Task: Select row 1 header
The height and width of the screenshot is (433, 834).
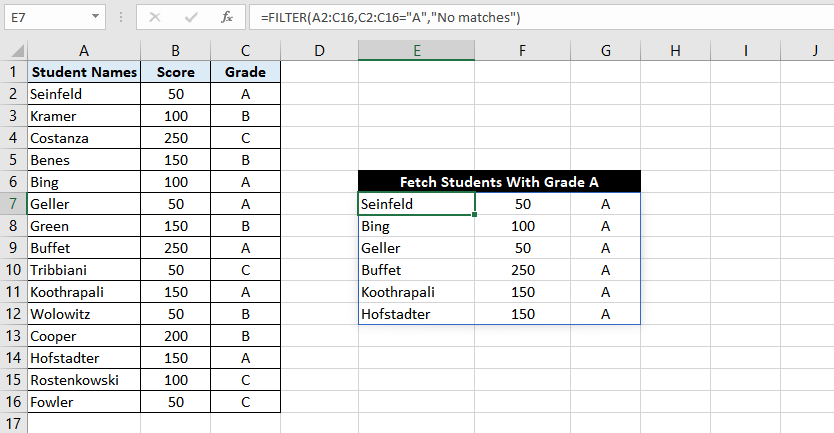Action: point(13,72)
